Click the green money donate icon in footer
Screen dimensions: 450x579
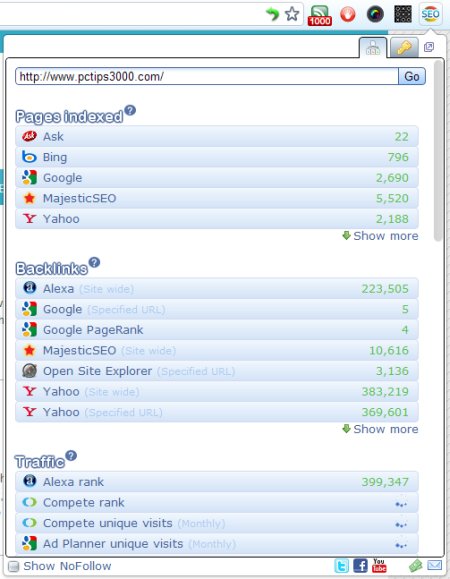coord(416,565)
